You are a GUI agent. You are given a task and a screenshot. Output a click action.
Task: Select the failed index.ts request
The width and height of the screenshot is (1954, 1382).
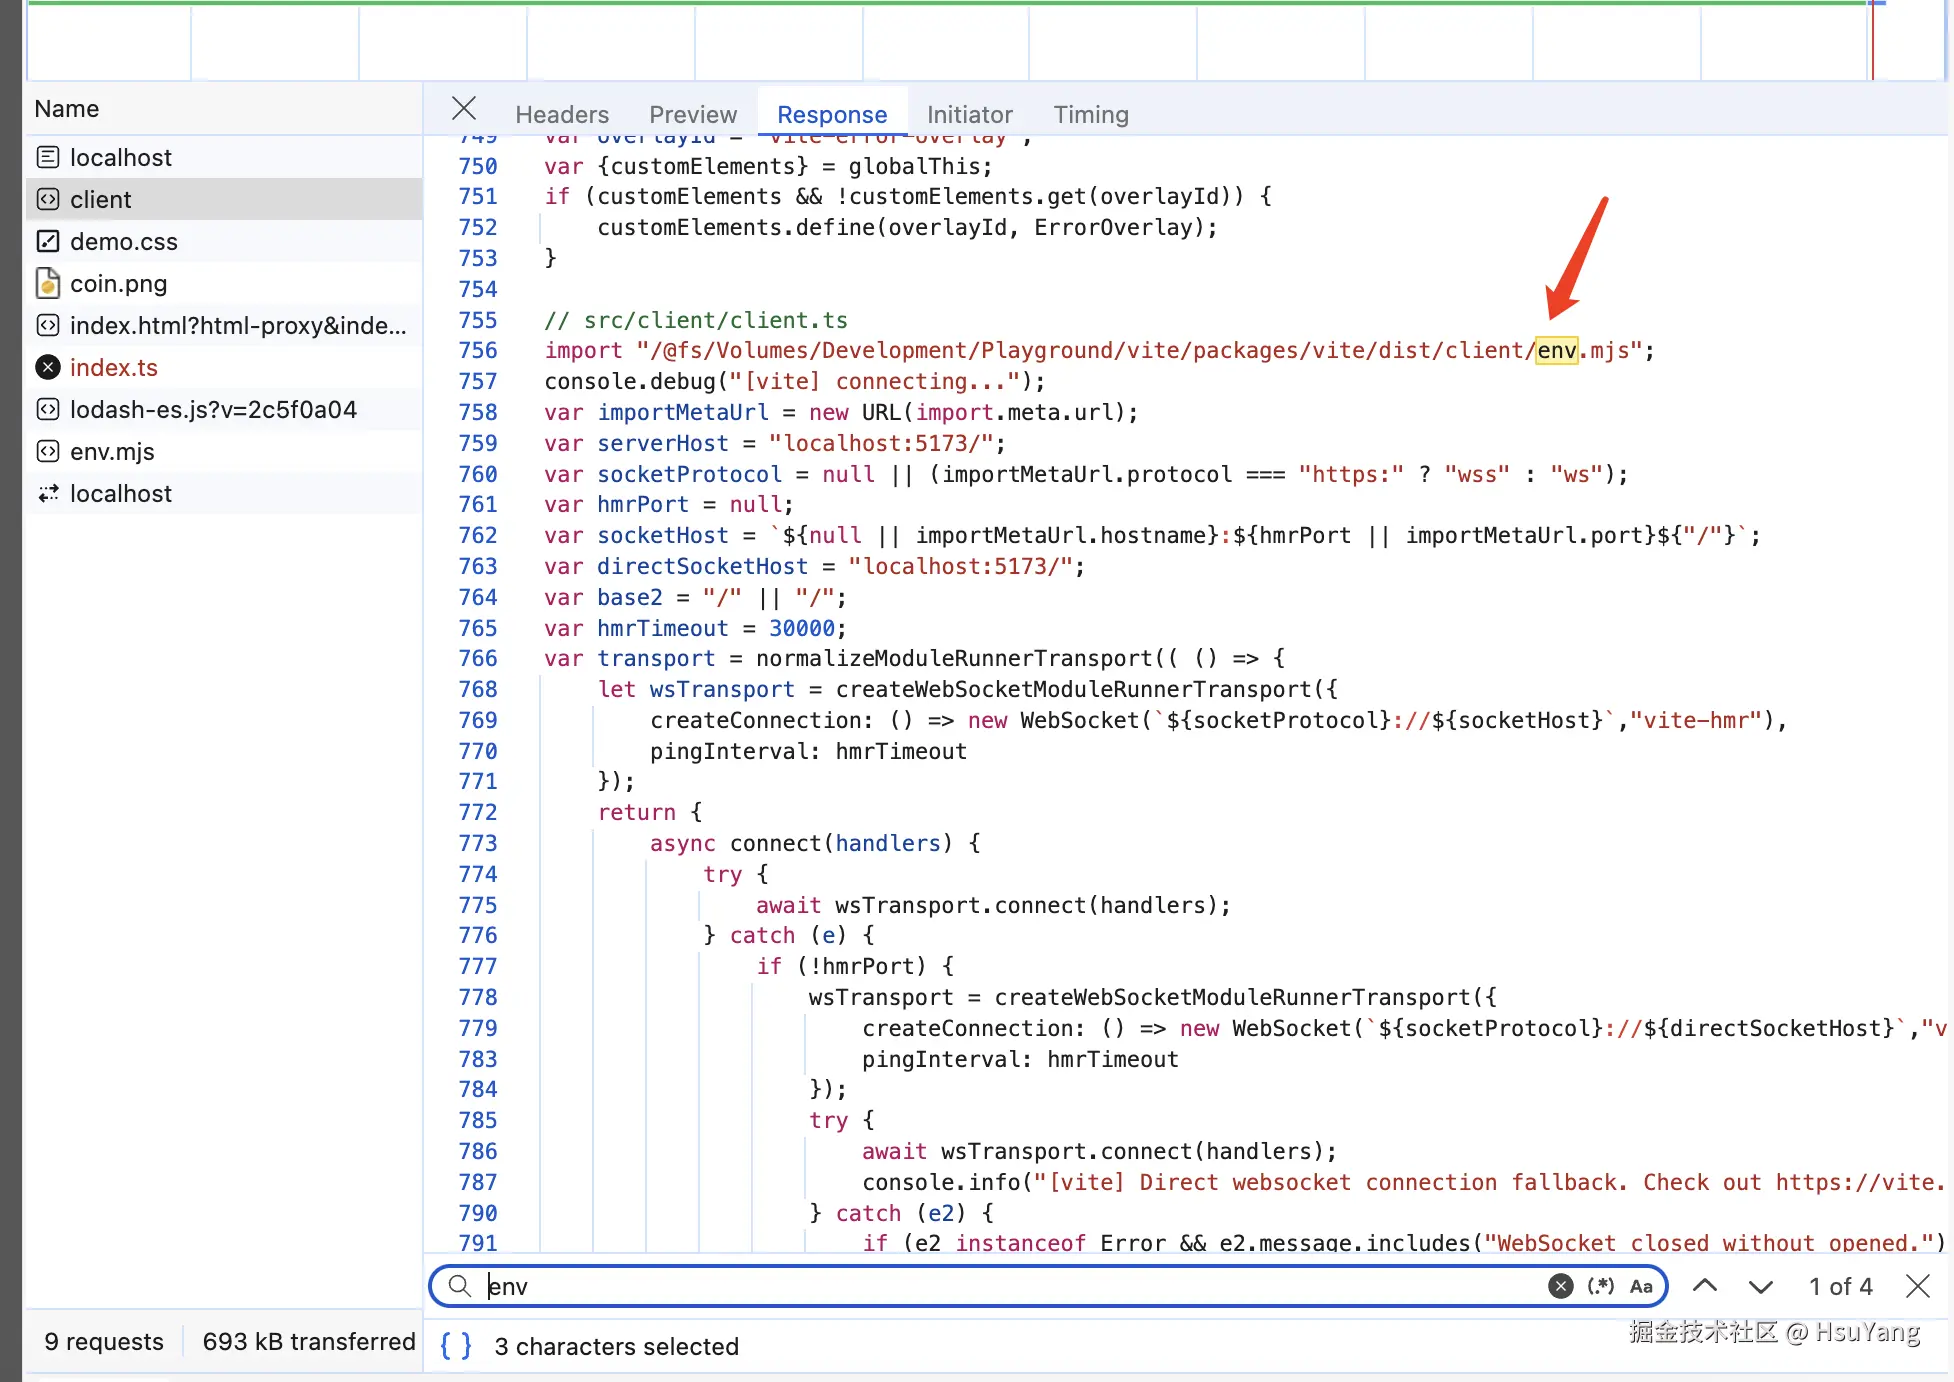click(113, 368)
